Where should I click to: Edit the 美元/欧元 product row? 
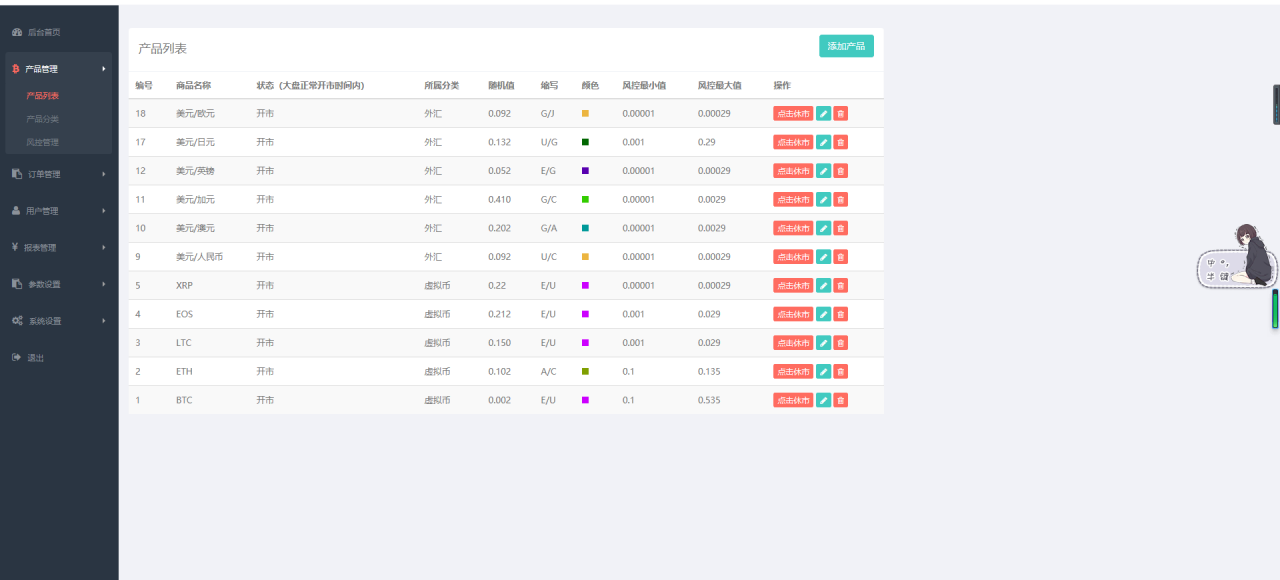coord(823,114)
